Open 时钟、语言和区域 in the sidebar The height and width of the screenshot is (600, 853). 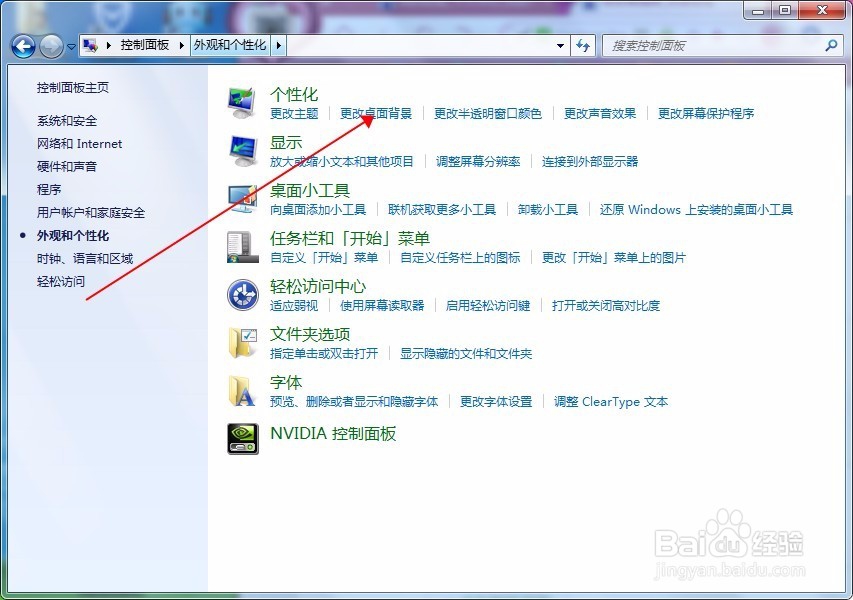click(85, 258)
